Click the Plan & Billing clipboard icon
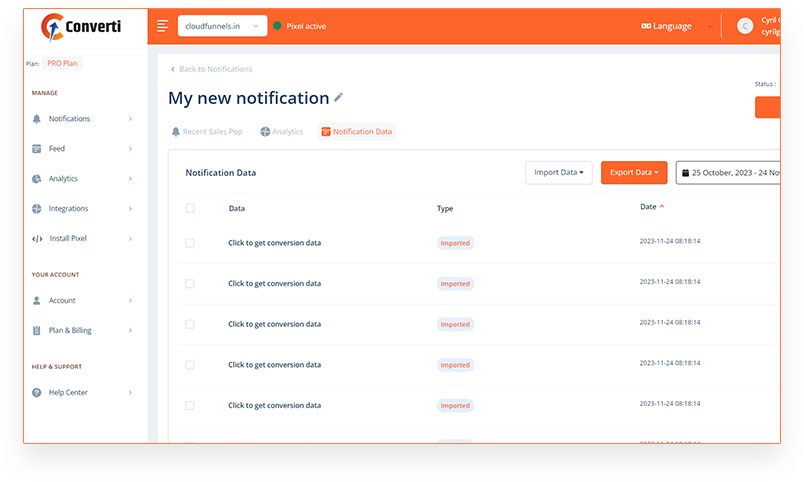Screen dimensions: 804x482 [36, 331]
